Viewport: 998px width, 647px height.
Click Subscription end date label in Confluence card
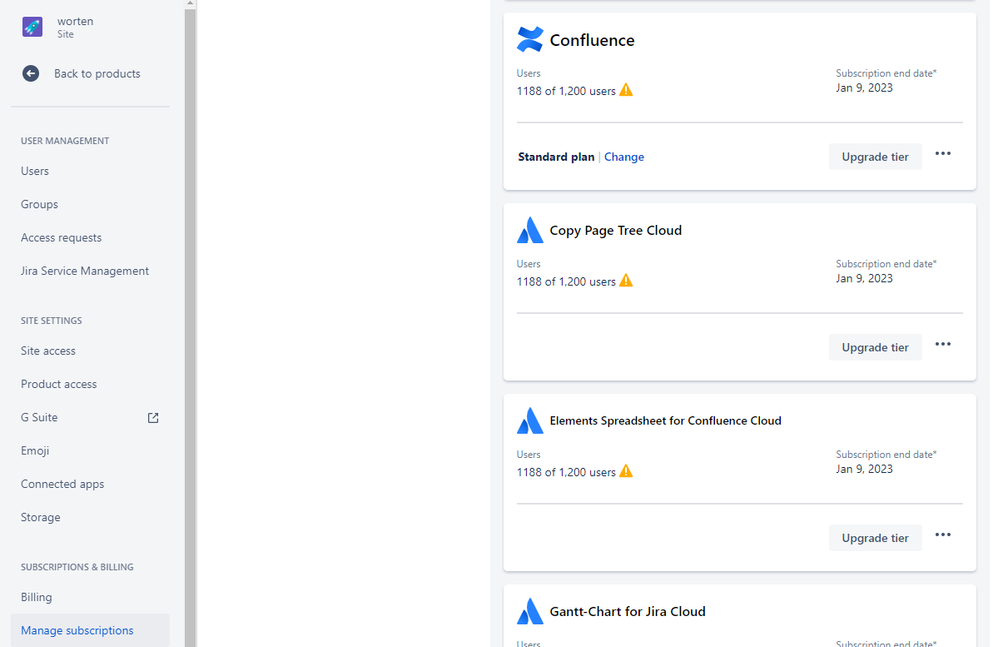(x=886, y=73)
